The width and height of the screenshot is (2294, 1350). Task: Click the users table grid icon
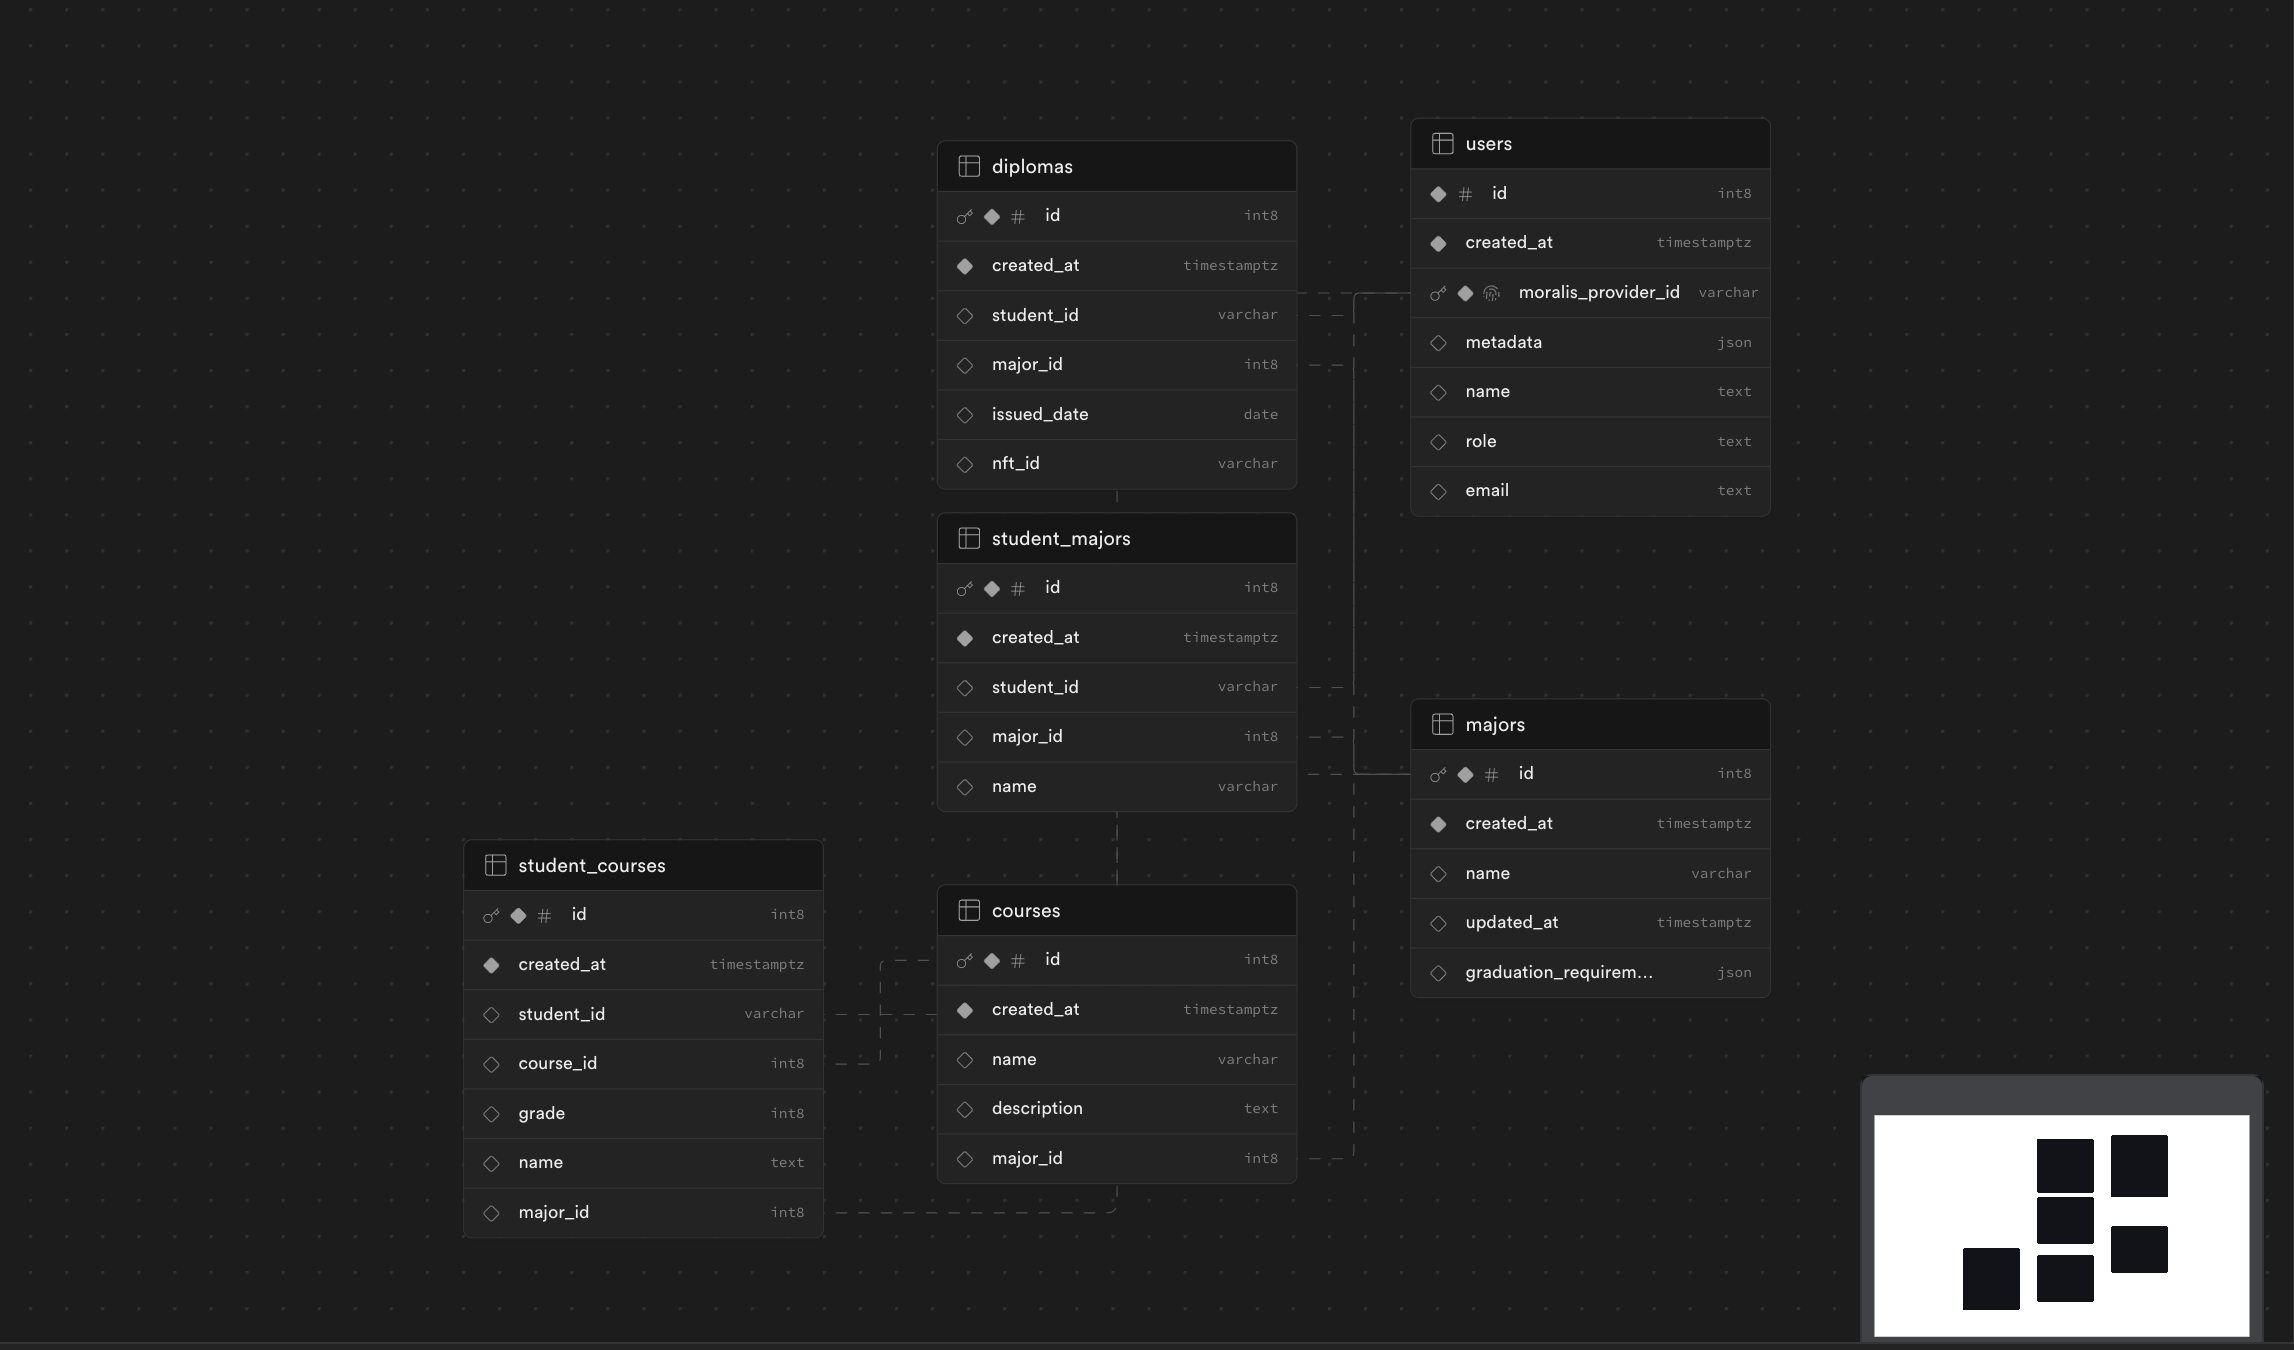(x=1442, y=143)
